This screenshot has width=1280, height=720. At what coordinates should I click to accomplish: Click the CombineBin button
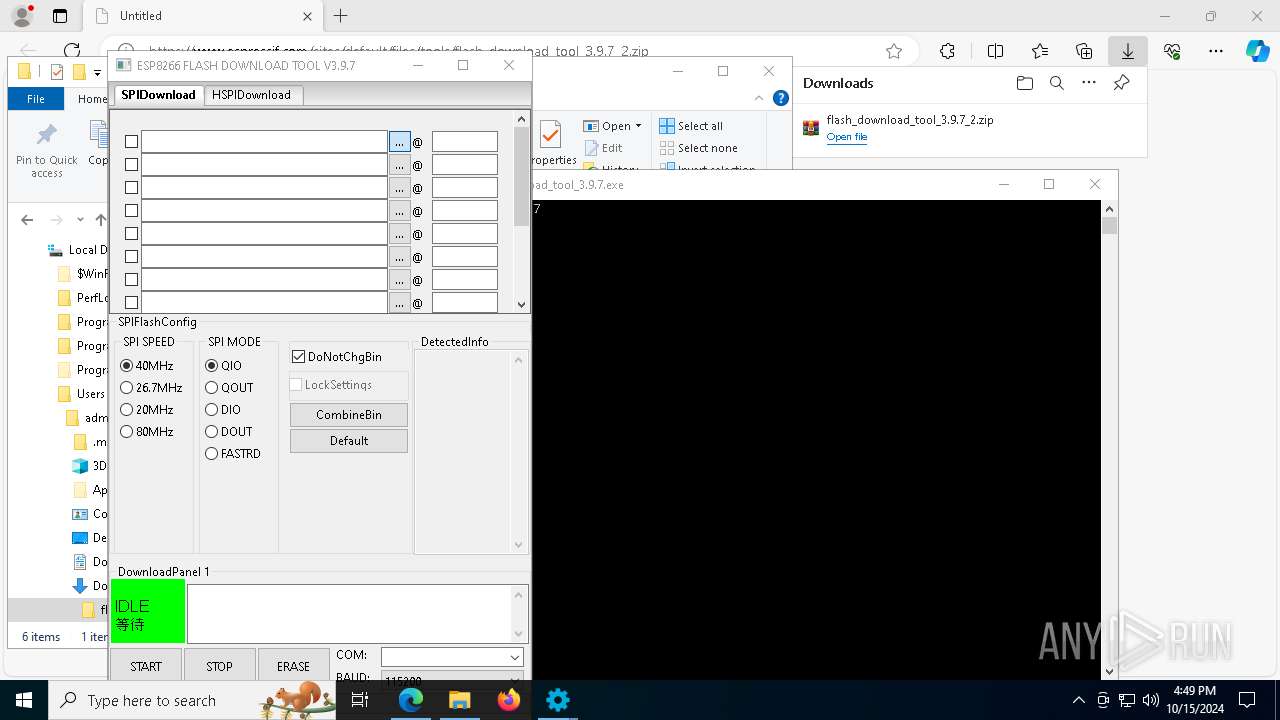coord(349,415)
